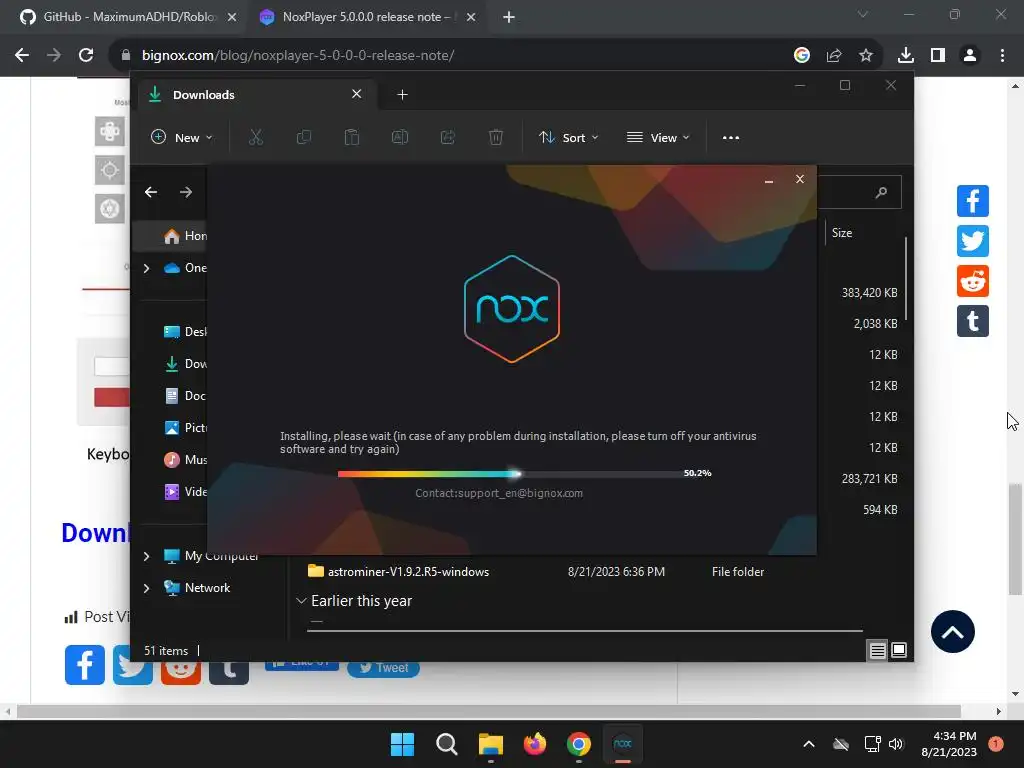
Task: Open the Chrome three-dot menu
Action: [x=1002, y=56]
